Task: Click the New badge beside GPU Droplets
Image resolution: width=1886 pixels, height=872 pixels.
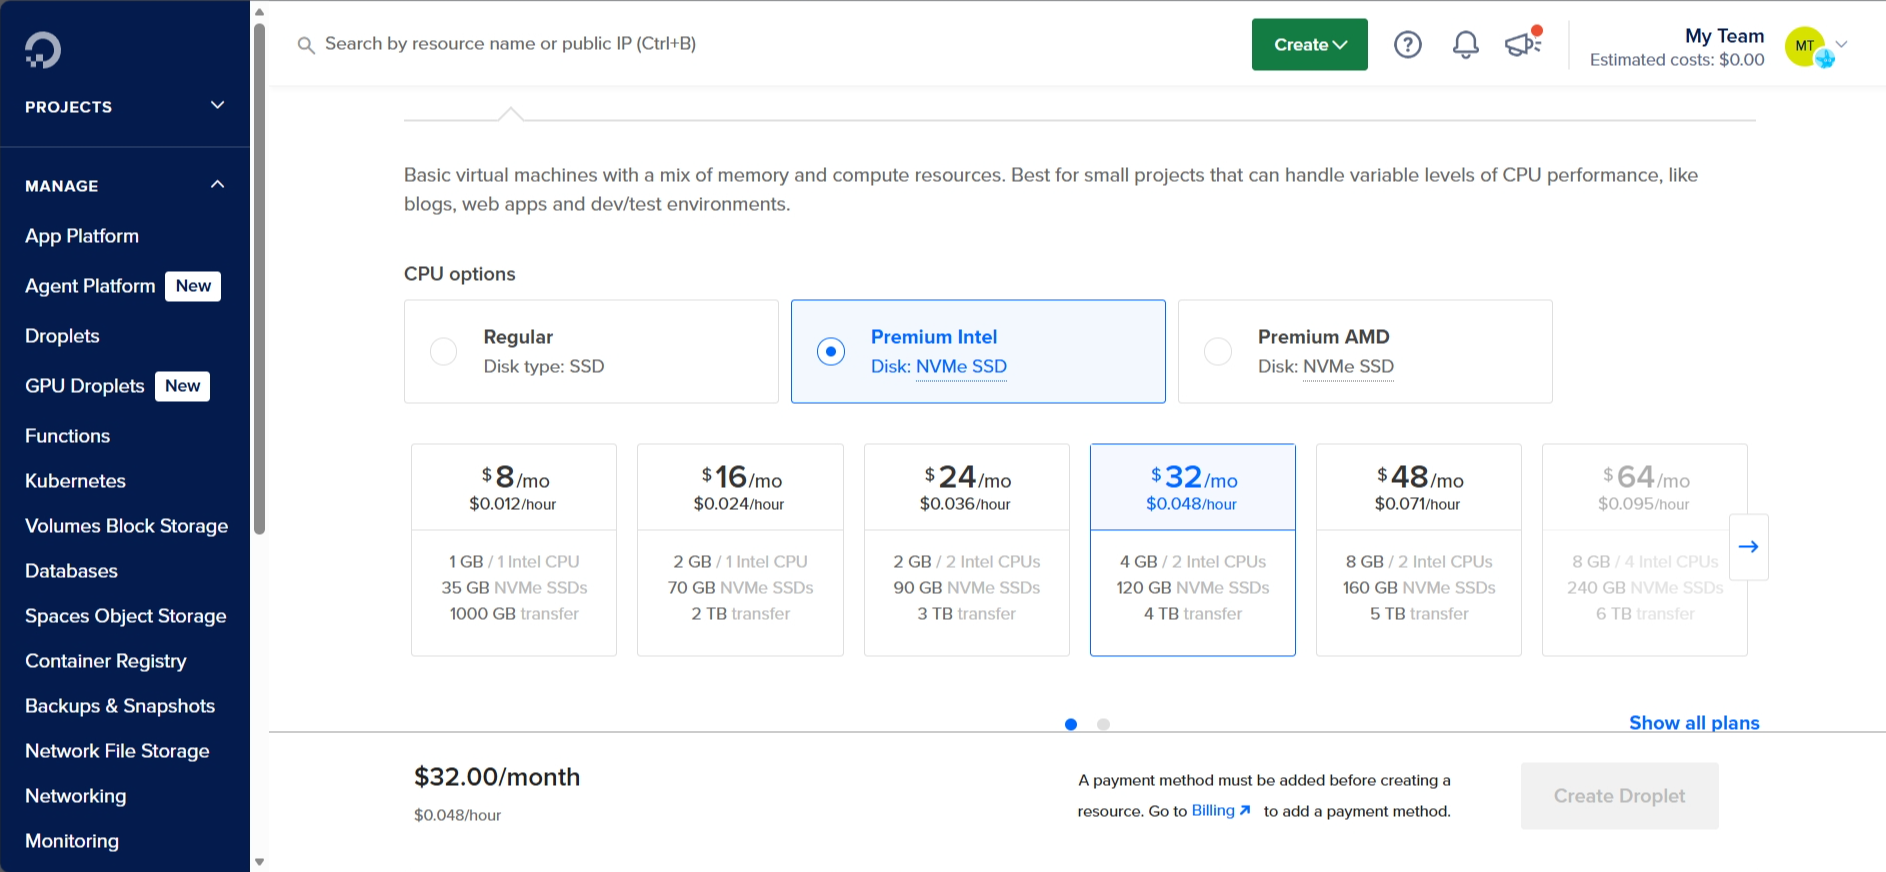Action: pyautogui.click(x=182, y=386)
